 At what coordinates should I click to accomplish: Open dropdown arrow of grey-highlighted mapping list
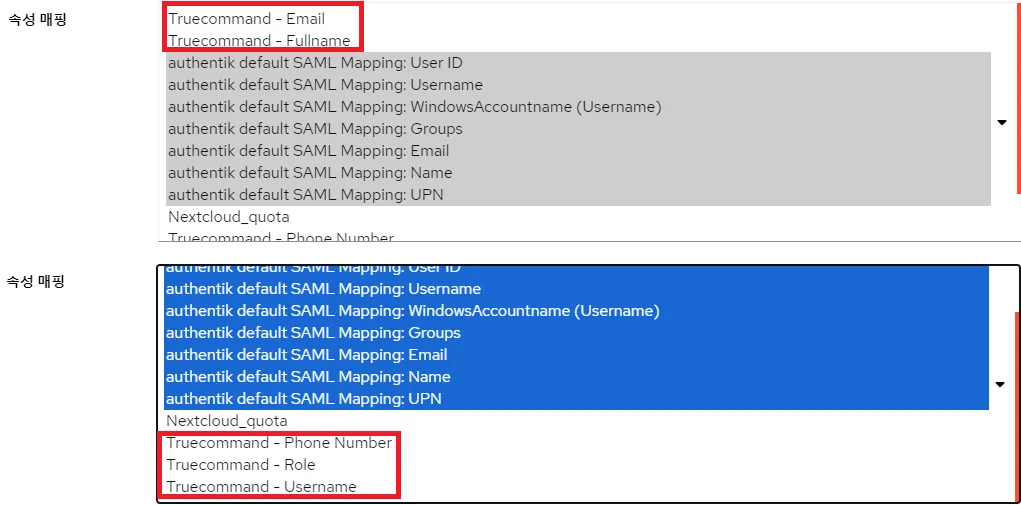click(1002, 122)
